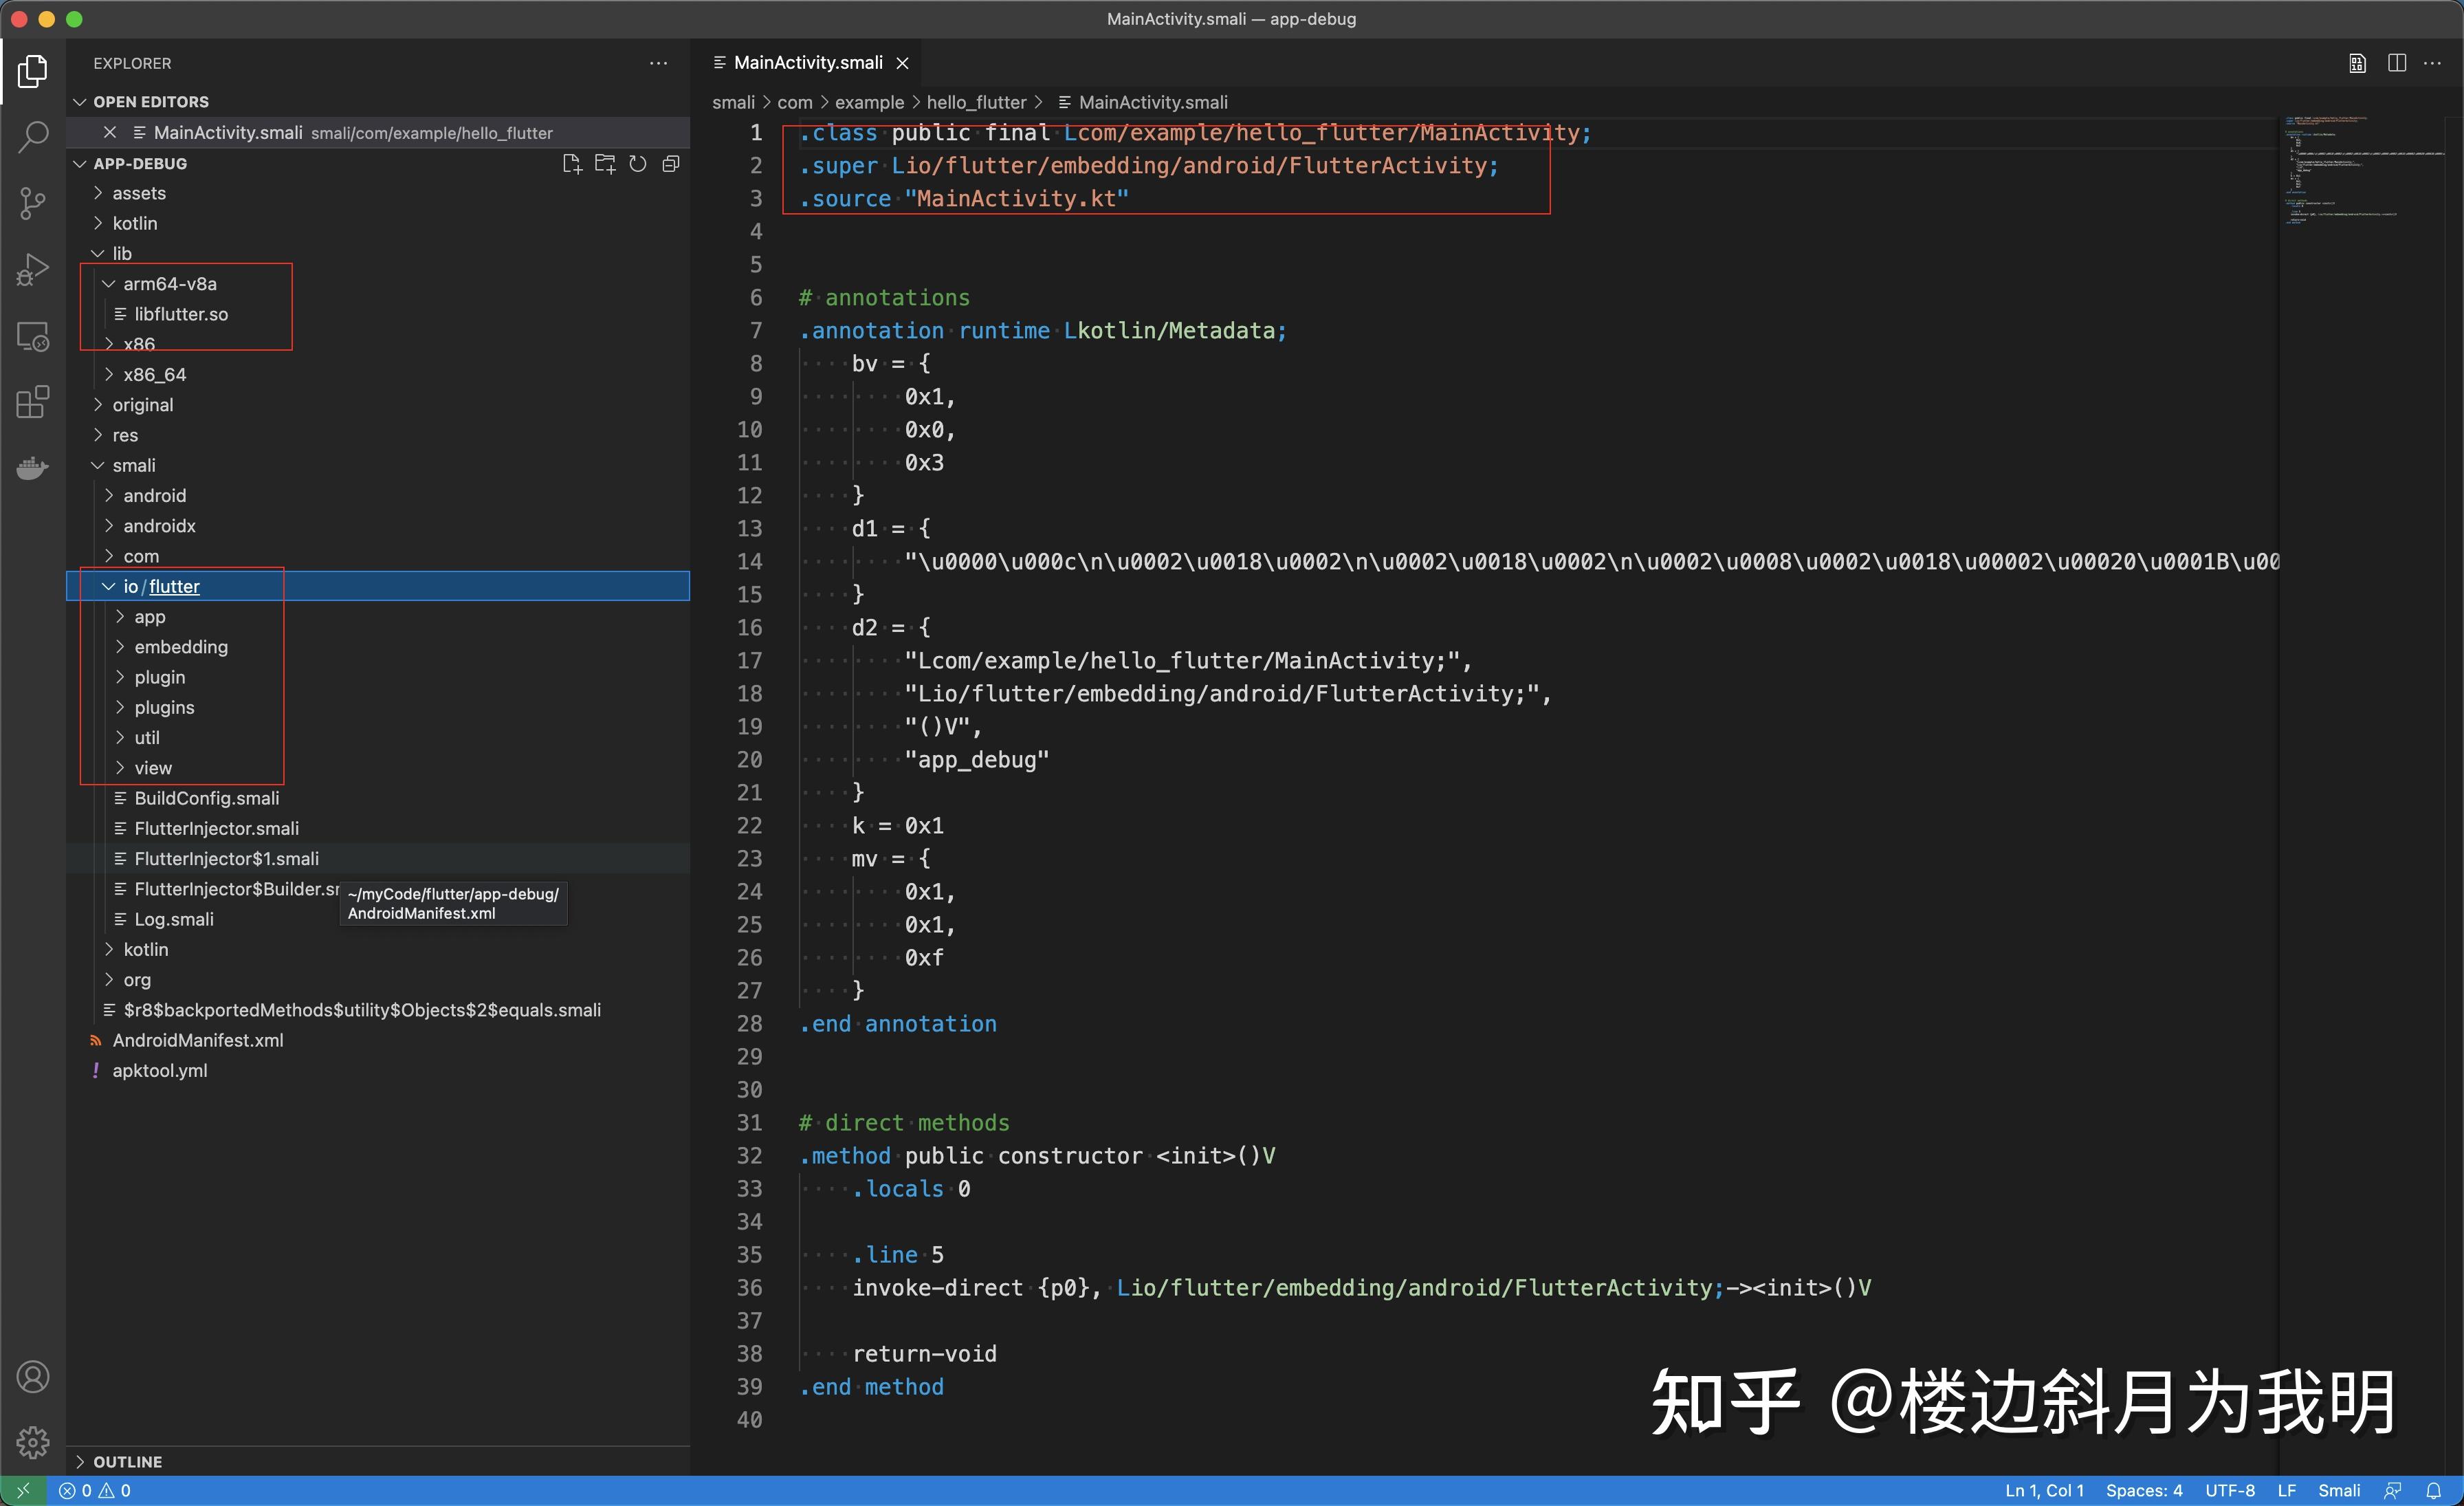Click the New Folder icon in APP-DEBUG header

tap(605, 163)
